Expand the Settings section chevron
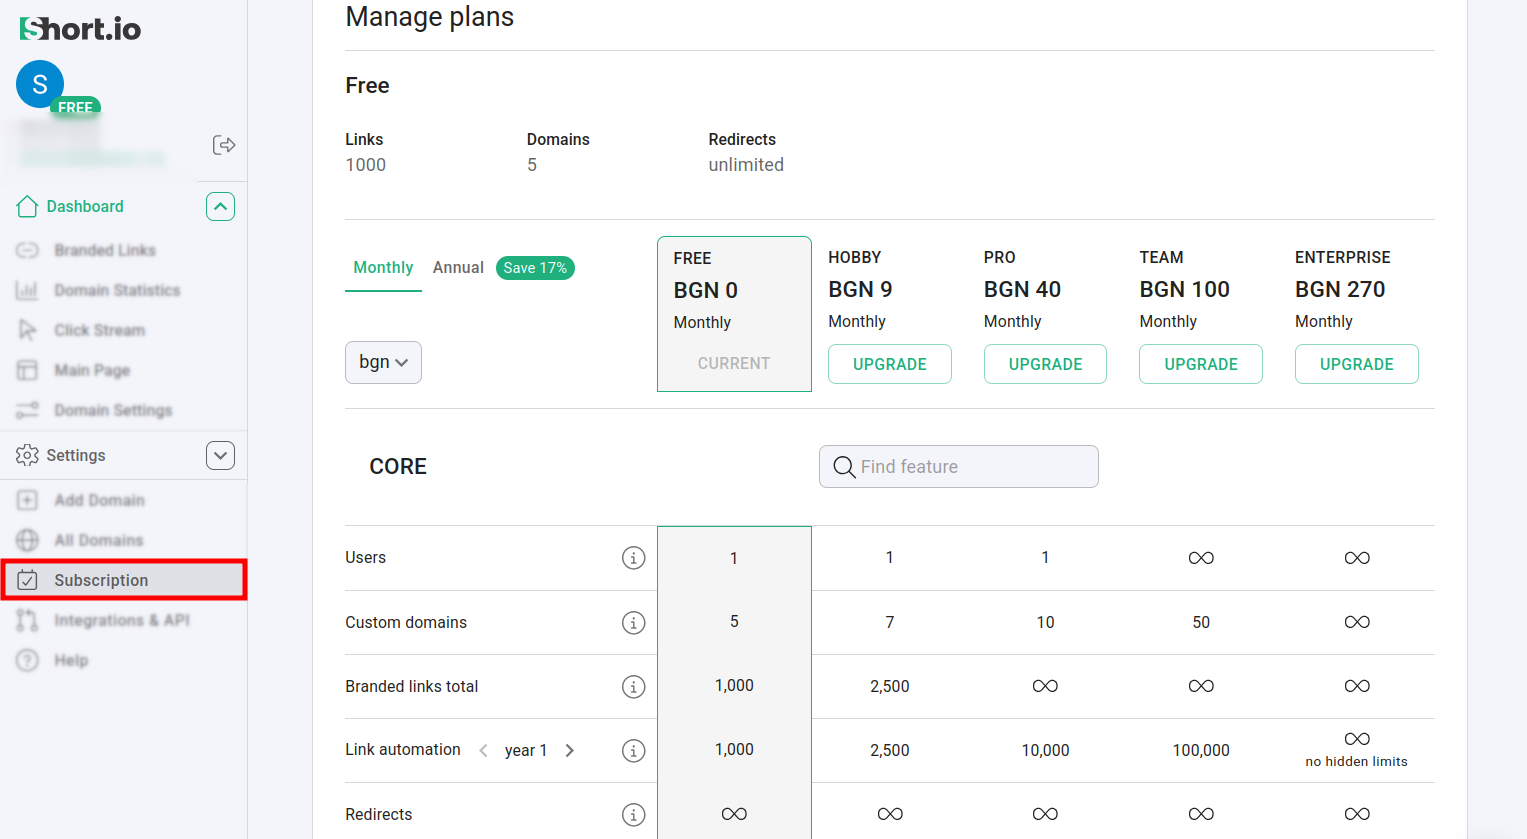1527x839 pixels. point(220,455)
